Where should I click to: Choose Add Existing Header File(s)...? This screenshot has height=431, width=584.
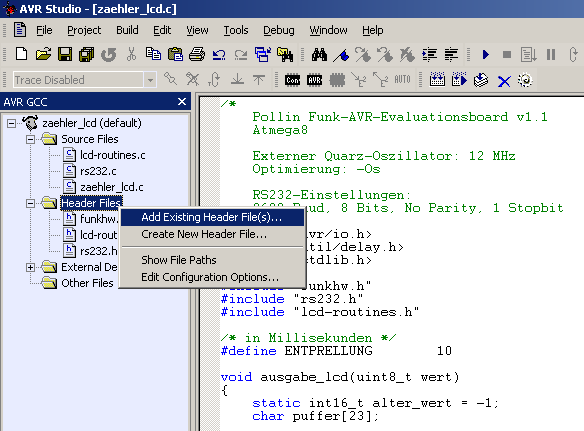tap(213, 217)
